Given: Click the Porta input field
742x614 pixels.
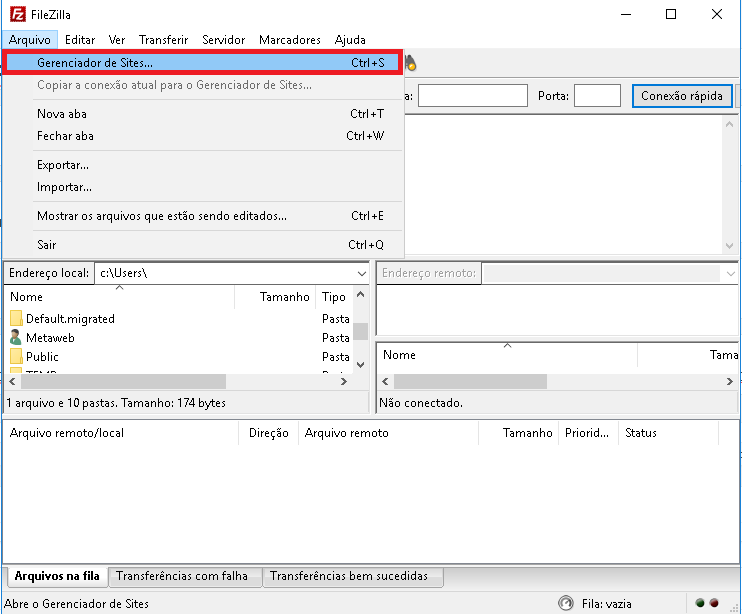Looking at the screenshot, I should 597,96.
